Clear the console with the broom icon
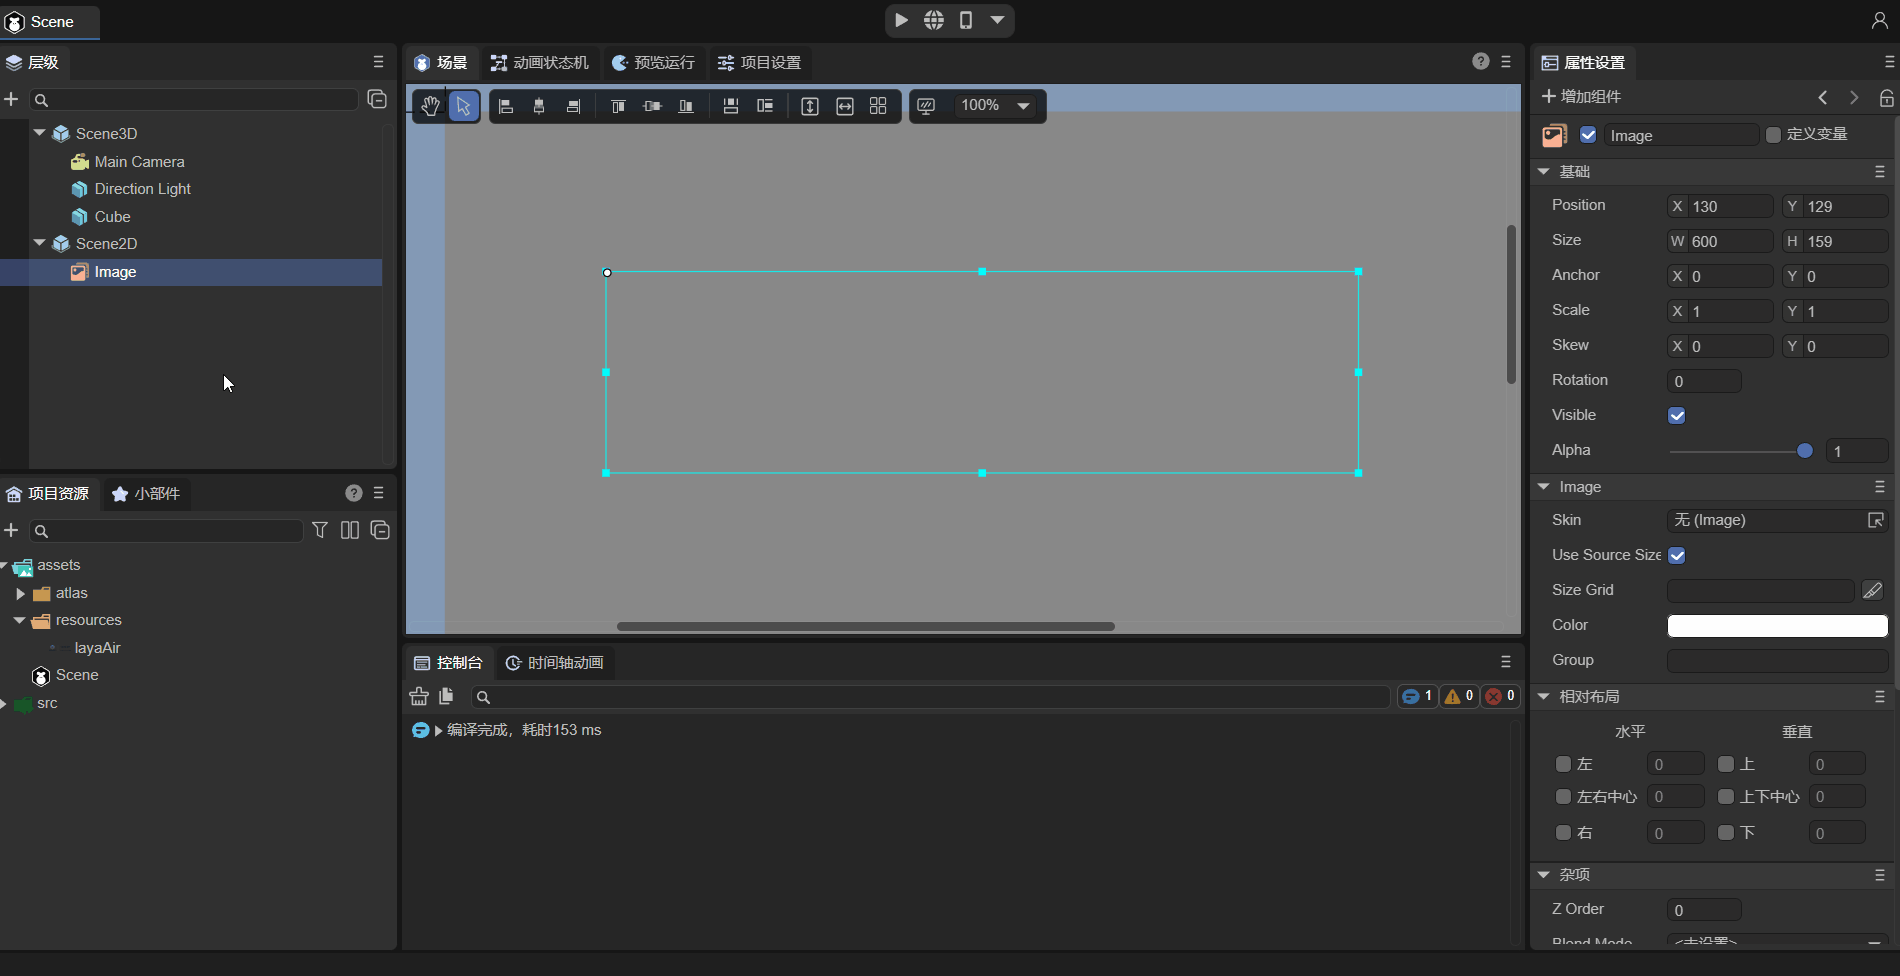The image size is (1900, 976). [419, 696]
